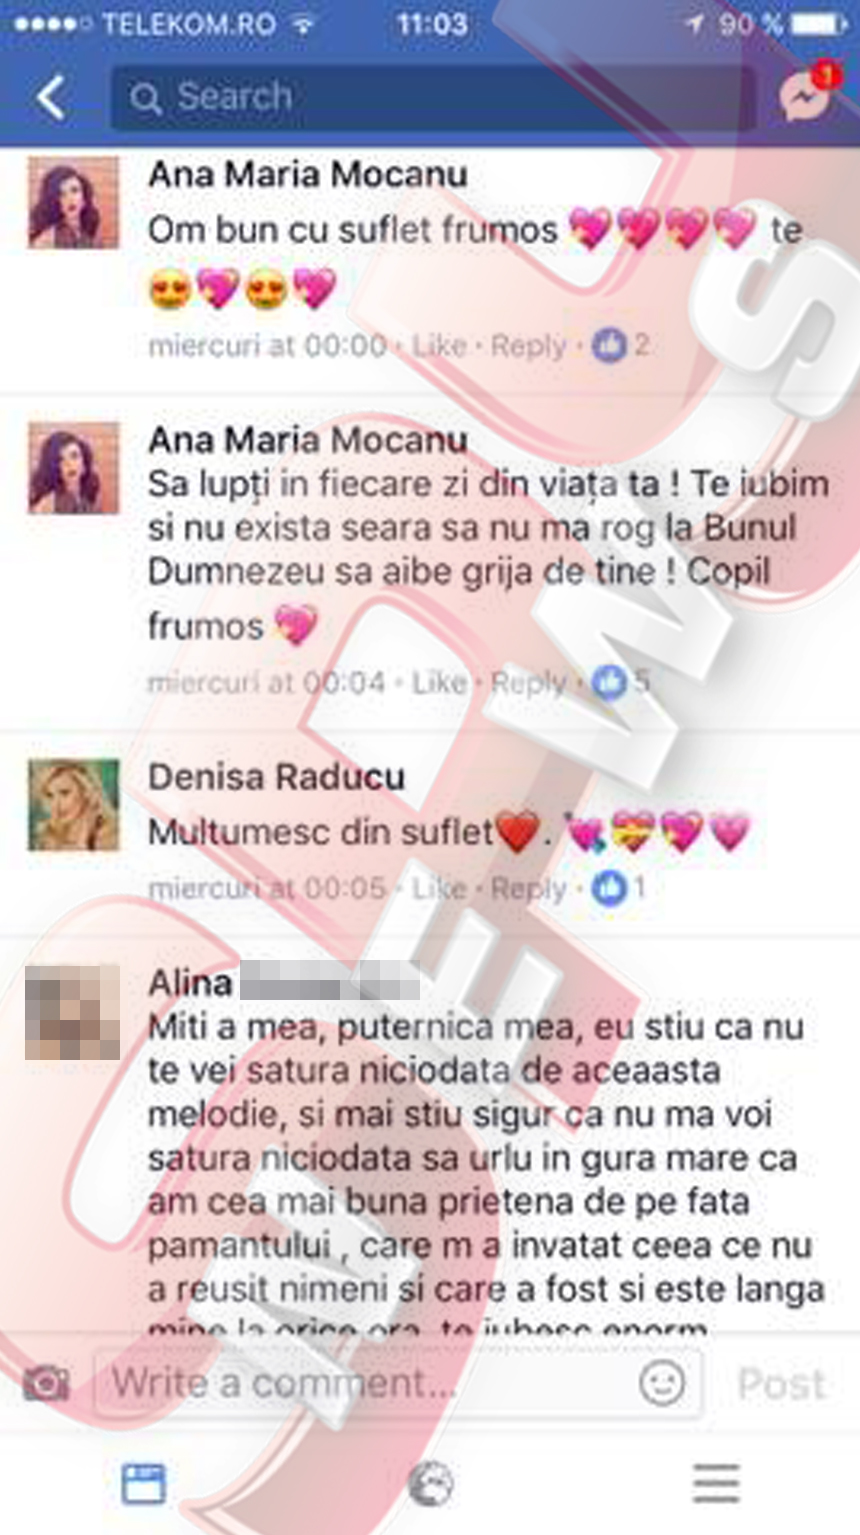This screenshot has height=1535, width=860.
Task: Open the notifications globe tab
Action: coord(431,1484)
